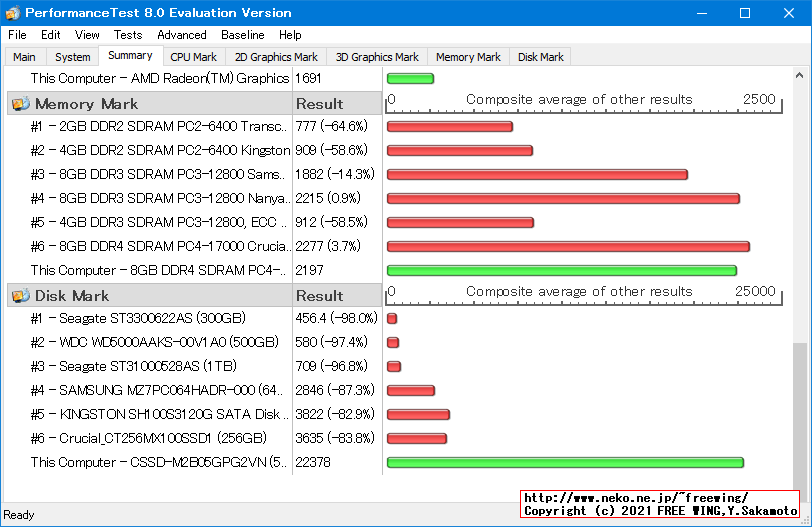Image resolution: width=812 pixels, height=527 pixels.
Task: Click the 'Ready' status bar text
Action: (19, 515)
